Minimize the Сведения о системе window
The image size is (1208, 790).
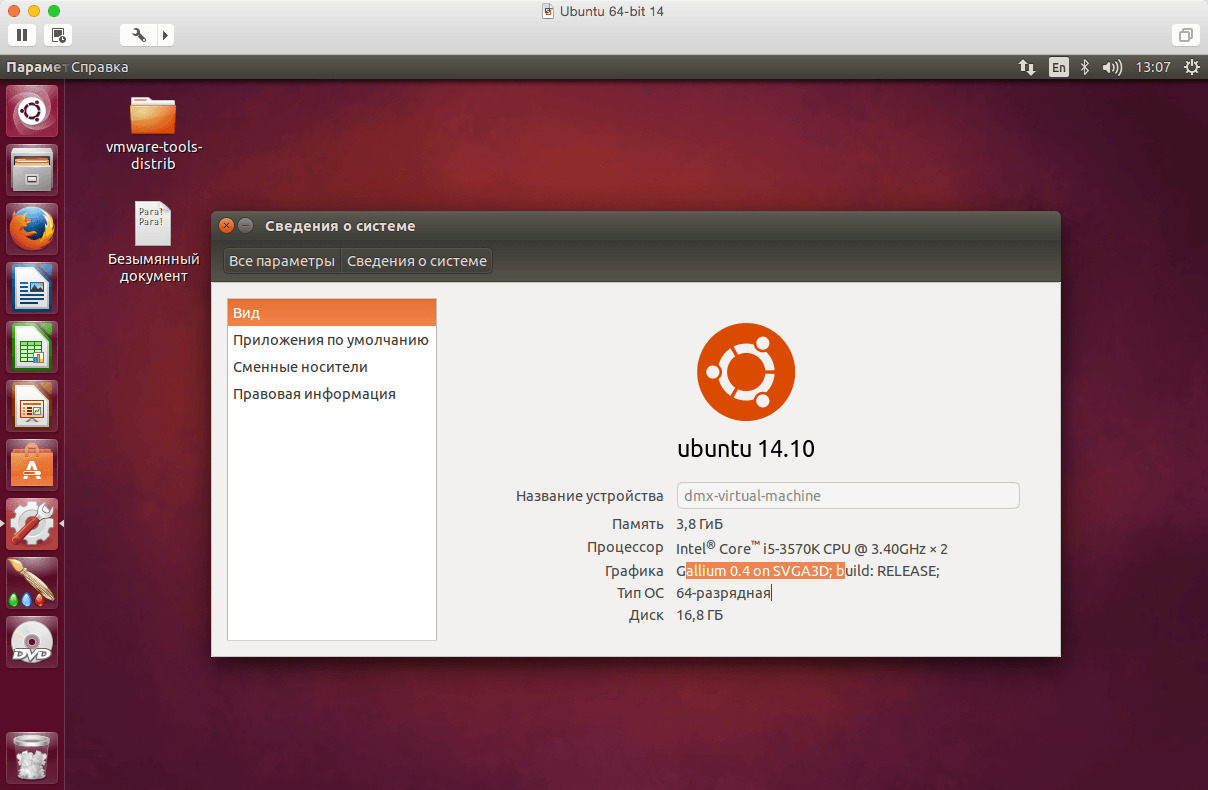point(245,226)
